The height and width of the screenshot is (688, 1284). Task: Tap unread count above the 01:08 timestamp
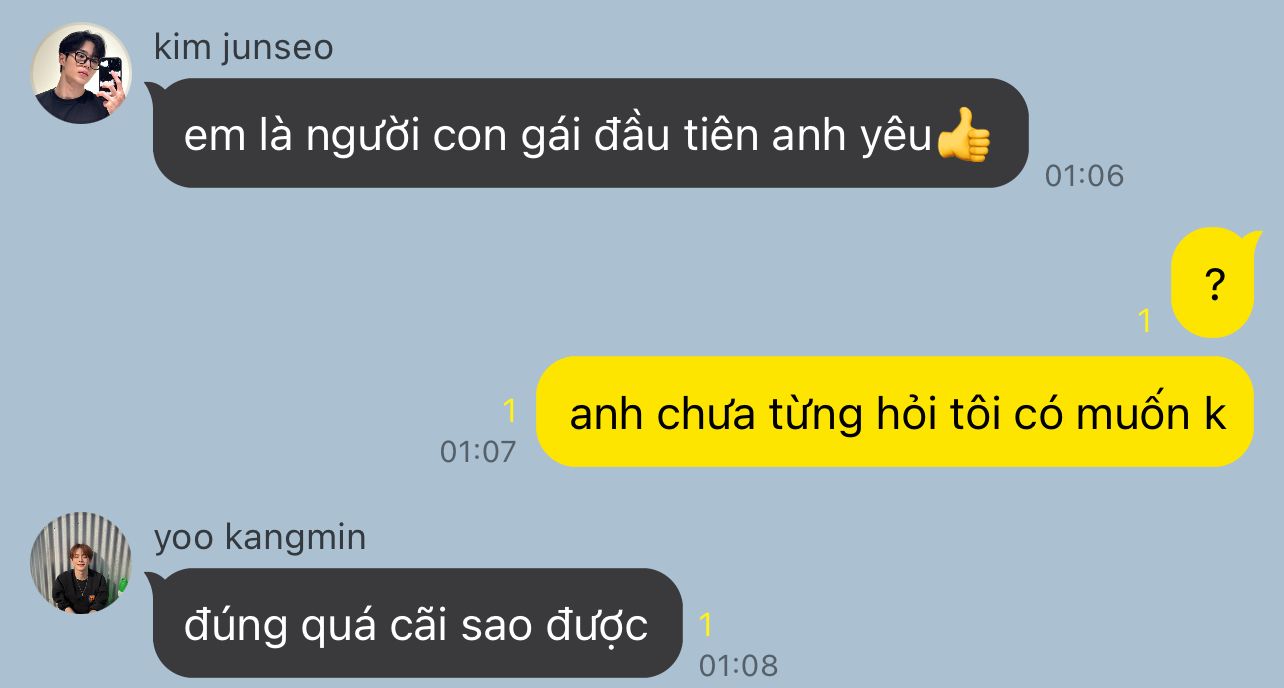coord(706,625)
